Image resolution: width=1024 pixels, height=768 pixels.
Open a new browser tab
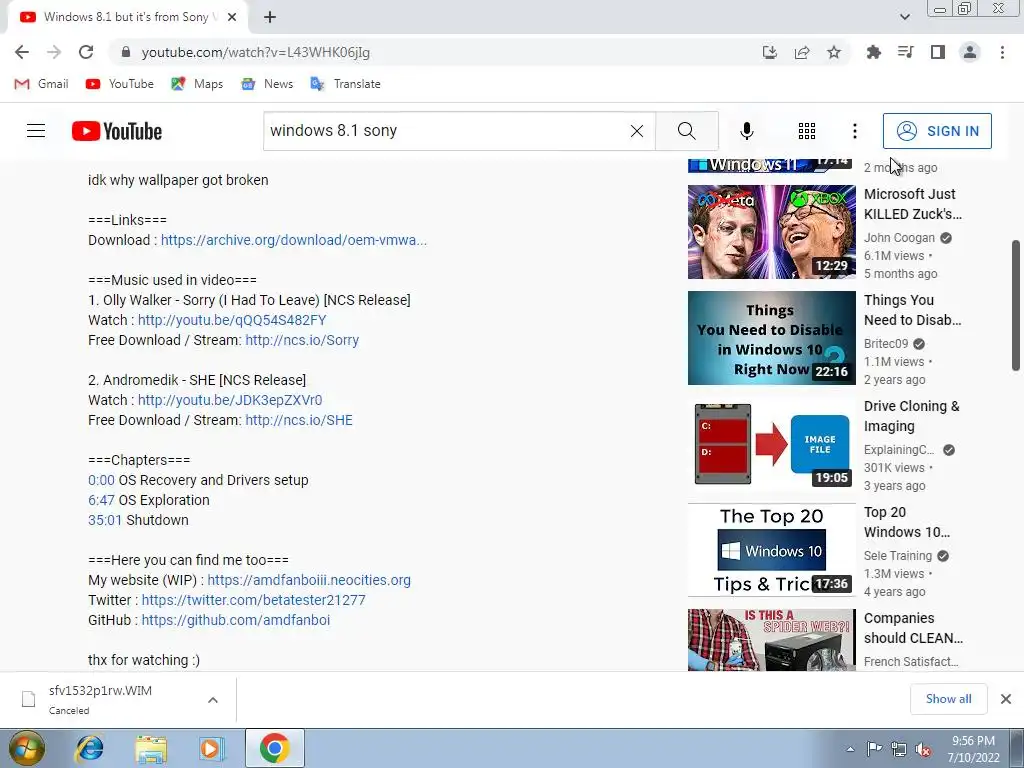point(270,17)
